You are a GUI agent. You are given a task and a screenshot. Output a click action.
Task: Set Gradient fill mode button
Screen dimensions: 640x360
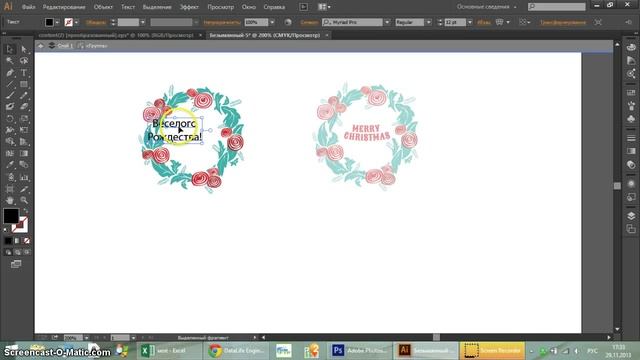point(17,241)
